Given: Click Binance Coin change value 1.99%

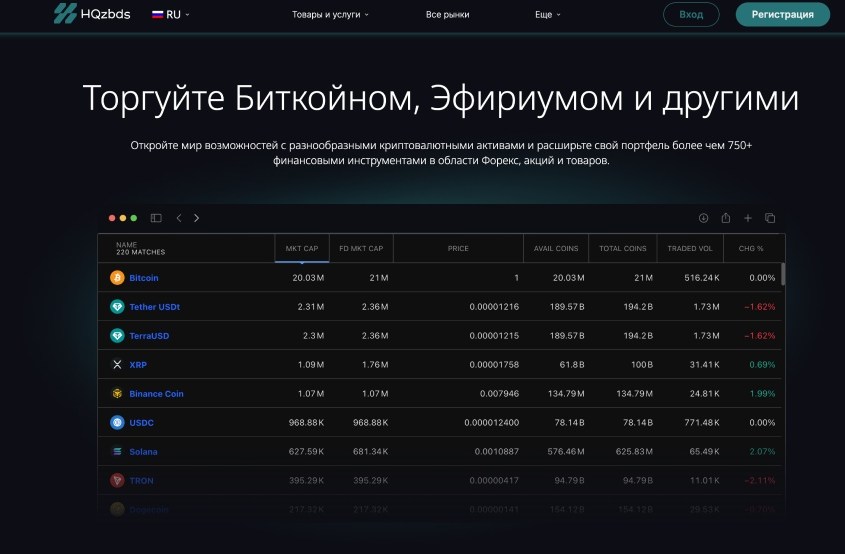Looking at the screenshot, I should click(762, 394).
